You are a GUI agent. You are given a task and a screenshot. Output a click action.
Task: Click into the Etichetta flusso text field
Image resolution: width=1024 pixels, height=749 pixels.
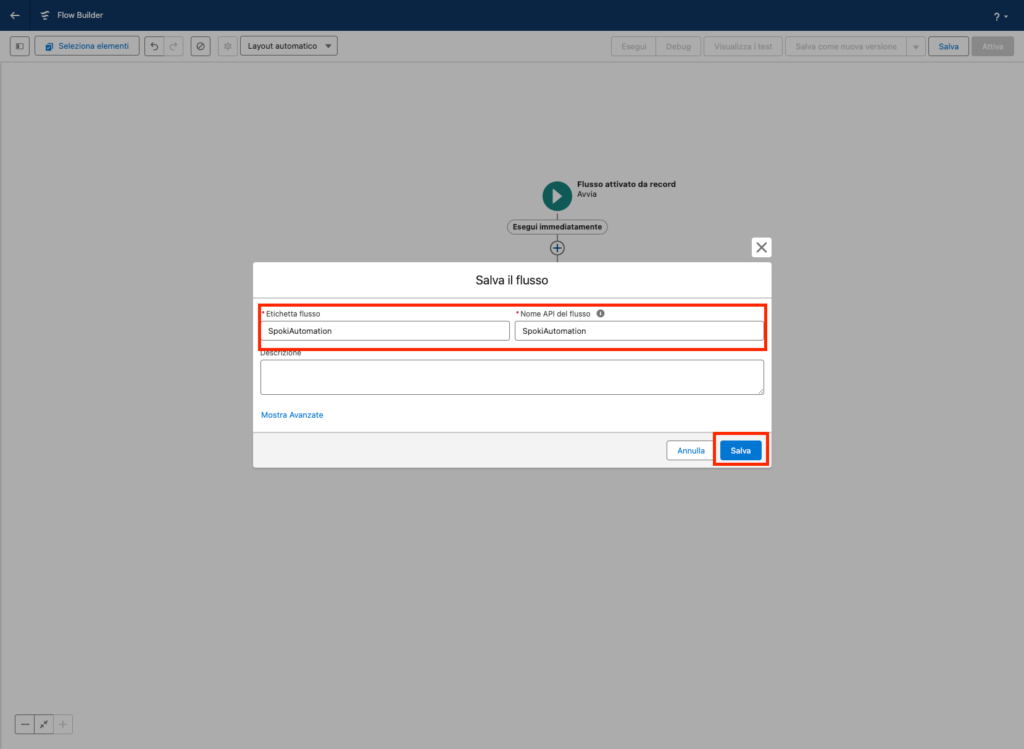[384, 331]
